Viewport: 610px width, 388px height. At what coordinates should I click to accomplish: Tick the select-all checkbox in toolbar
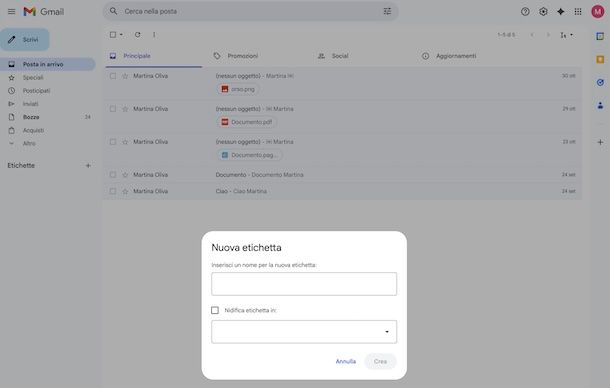click(113, 35)
